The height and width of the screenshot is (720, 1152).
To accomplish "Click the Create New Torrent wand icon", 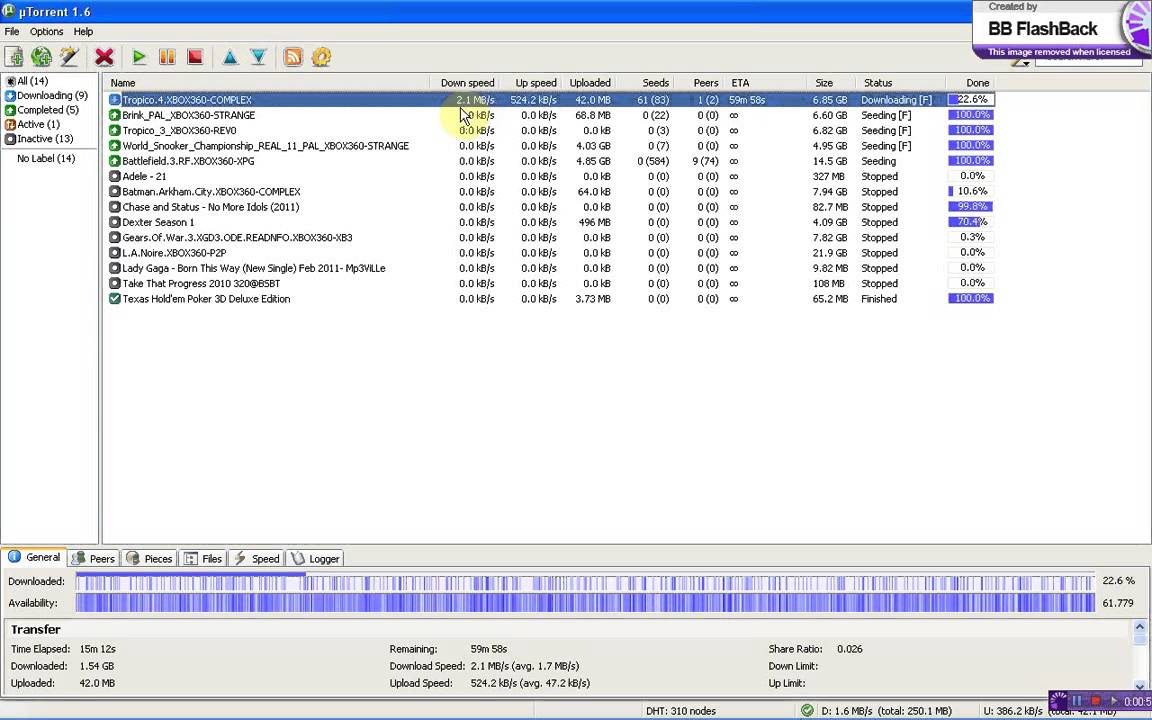I will coord(69,57).
